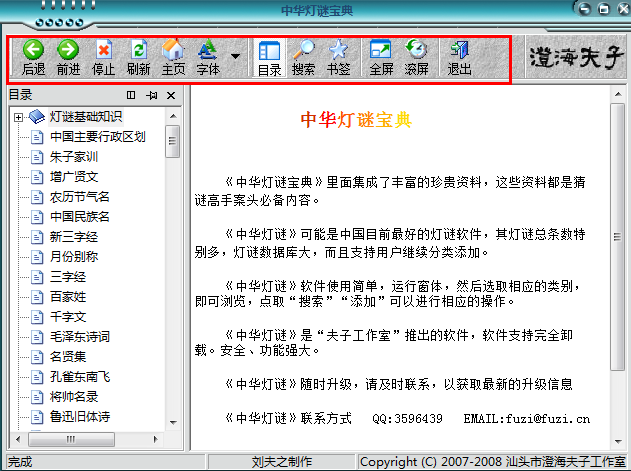The width and height of the screenshot is (631, 471).
Task: Click content pane scroll up arrow
Action: click(618, 95)
